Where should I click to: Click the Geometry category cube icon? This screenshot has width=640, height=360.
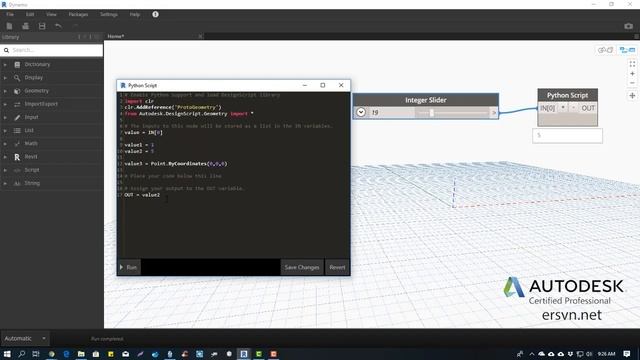pyautogui.click(x=17, y=91)
